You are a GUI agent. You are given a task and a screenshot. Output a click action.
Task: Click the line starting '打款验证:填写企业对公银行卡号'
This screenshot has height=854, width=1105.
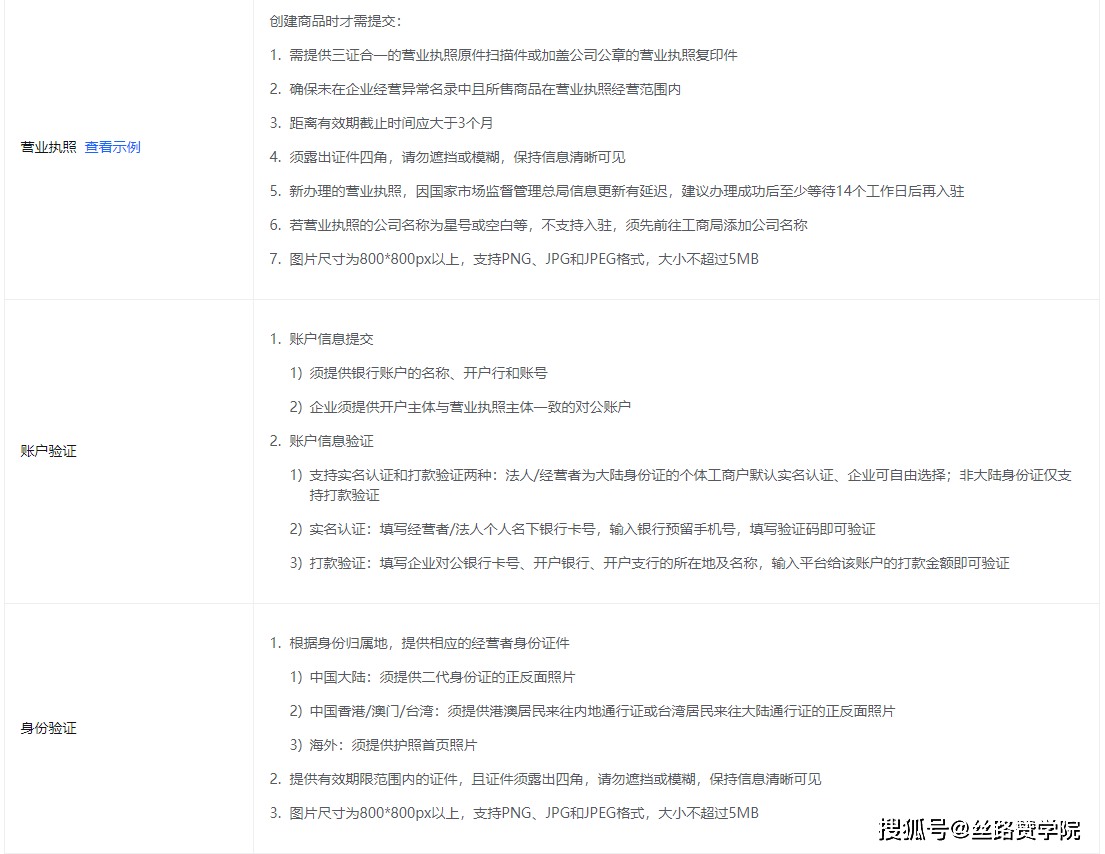point(650,563)
